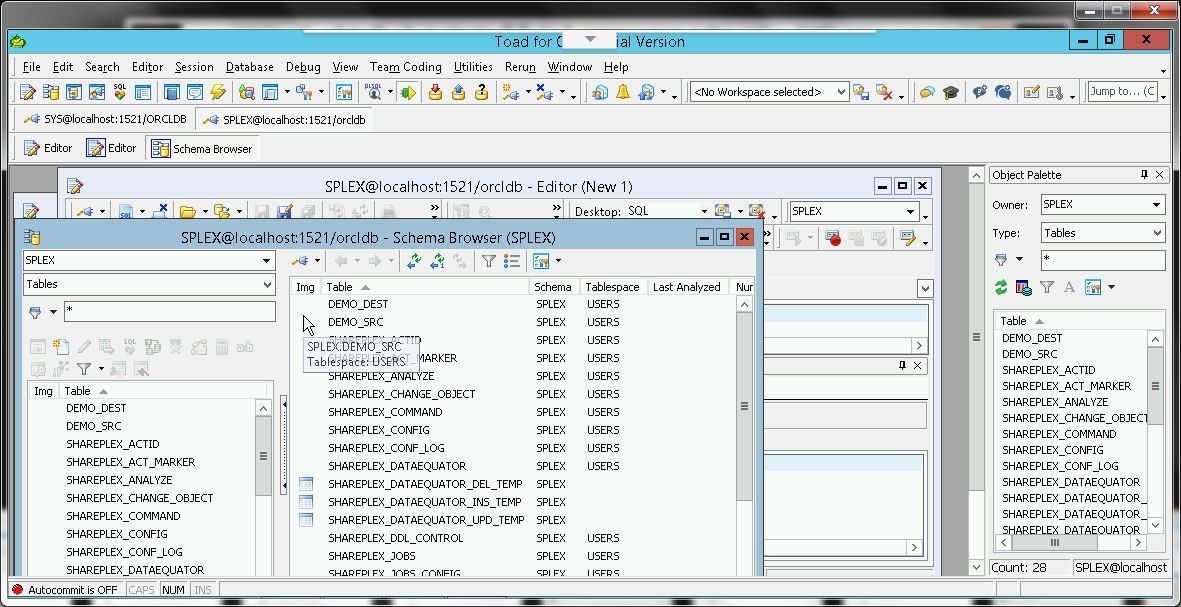Click the letter A icon in the Object Palette
This screenshot has width=1181, height=607.
click(x=1069, y=287)
